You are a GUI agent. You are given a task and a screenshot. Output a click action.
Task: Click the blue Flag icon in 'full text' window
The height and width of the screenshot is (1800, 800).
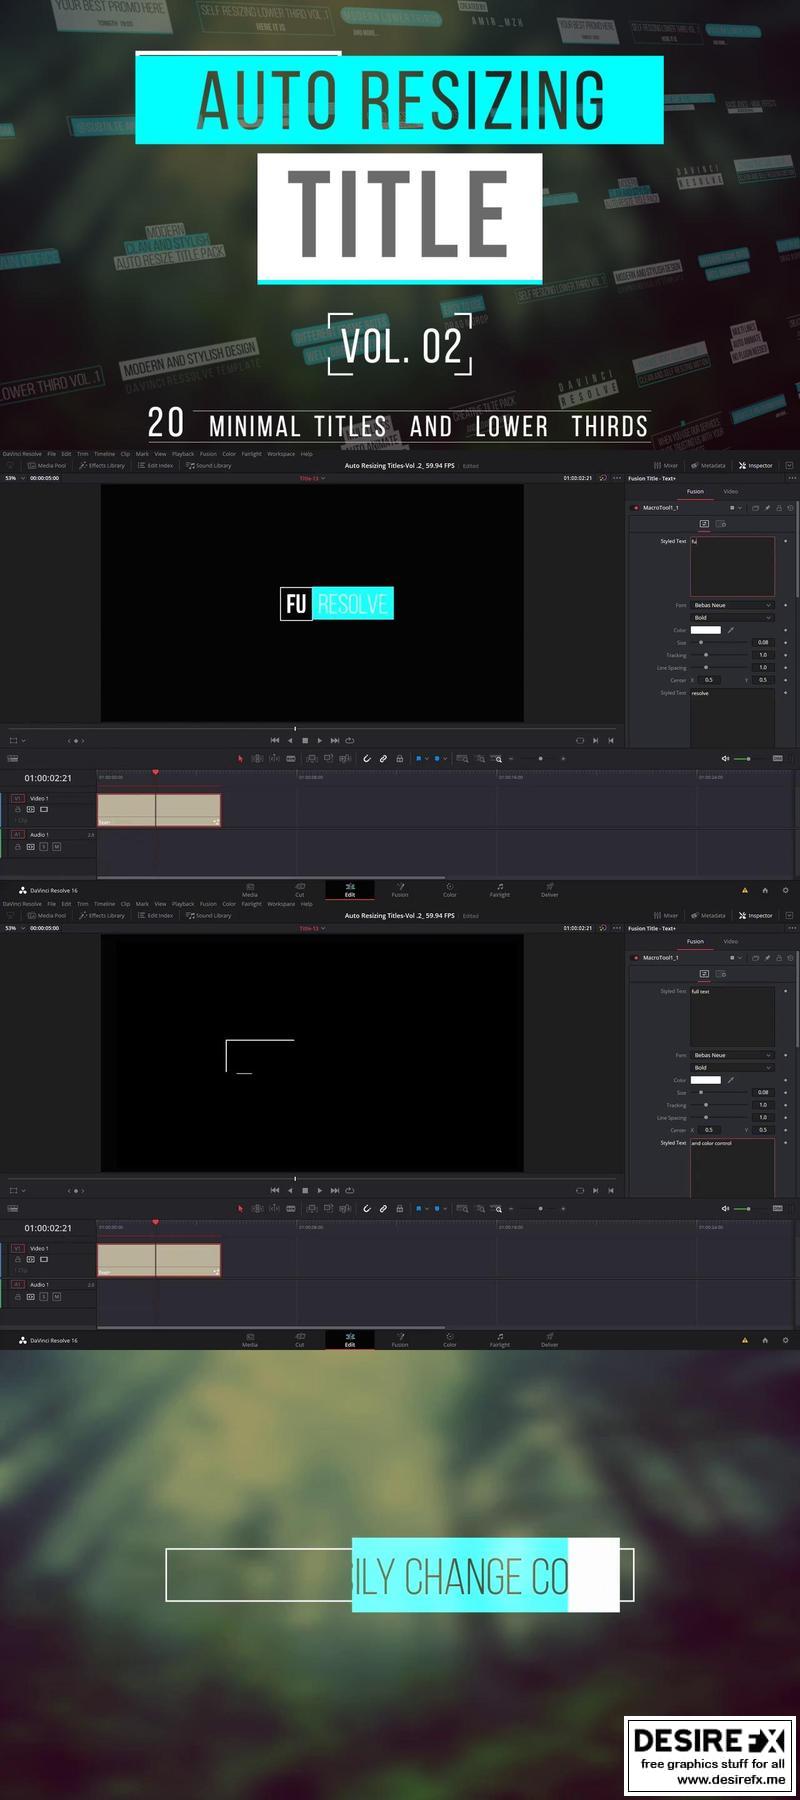pyautogui.click(x=418, y=1209)
